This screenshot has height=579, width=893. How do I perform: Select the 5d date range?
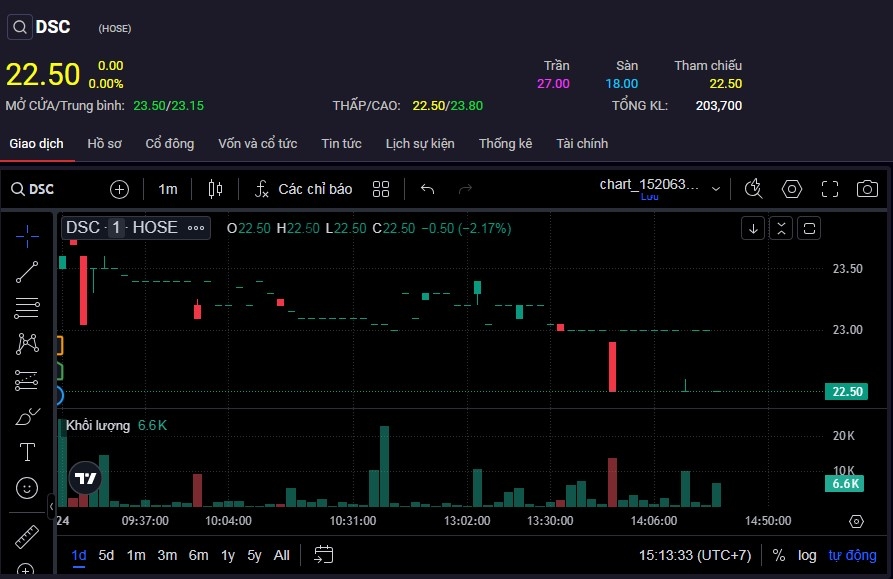click(x=106, y=555)
